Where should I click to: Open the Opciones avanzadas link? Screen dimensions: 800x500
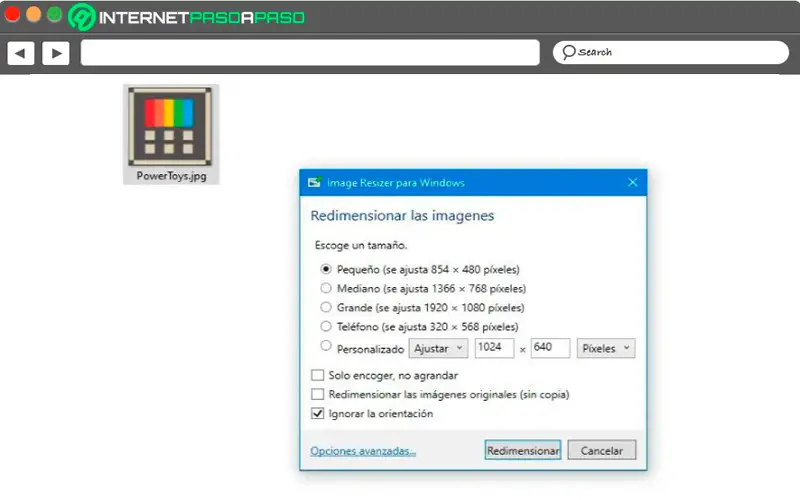click(363, 451)
